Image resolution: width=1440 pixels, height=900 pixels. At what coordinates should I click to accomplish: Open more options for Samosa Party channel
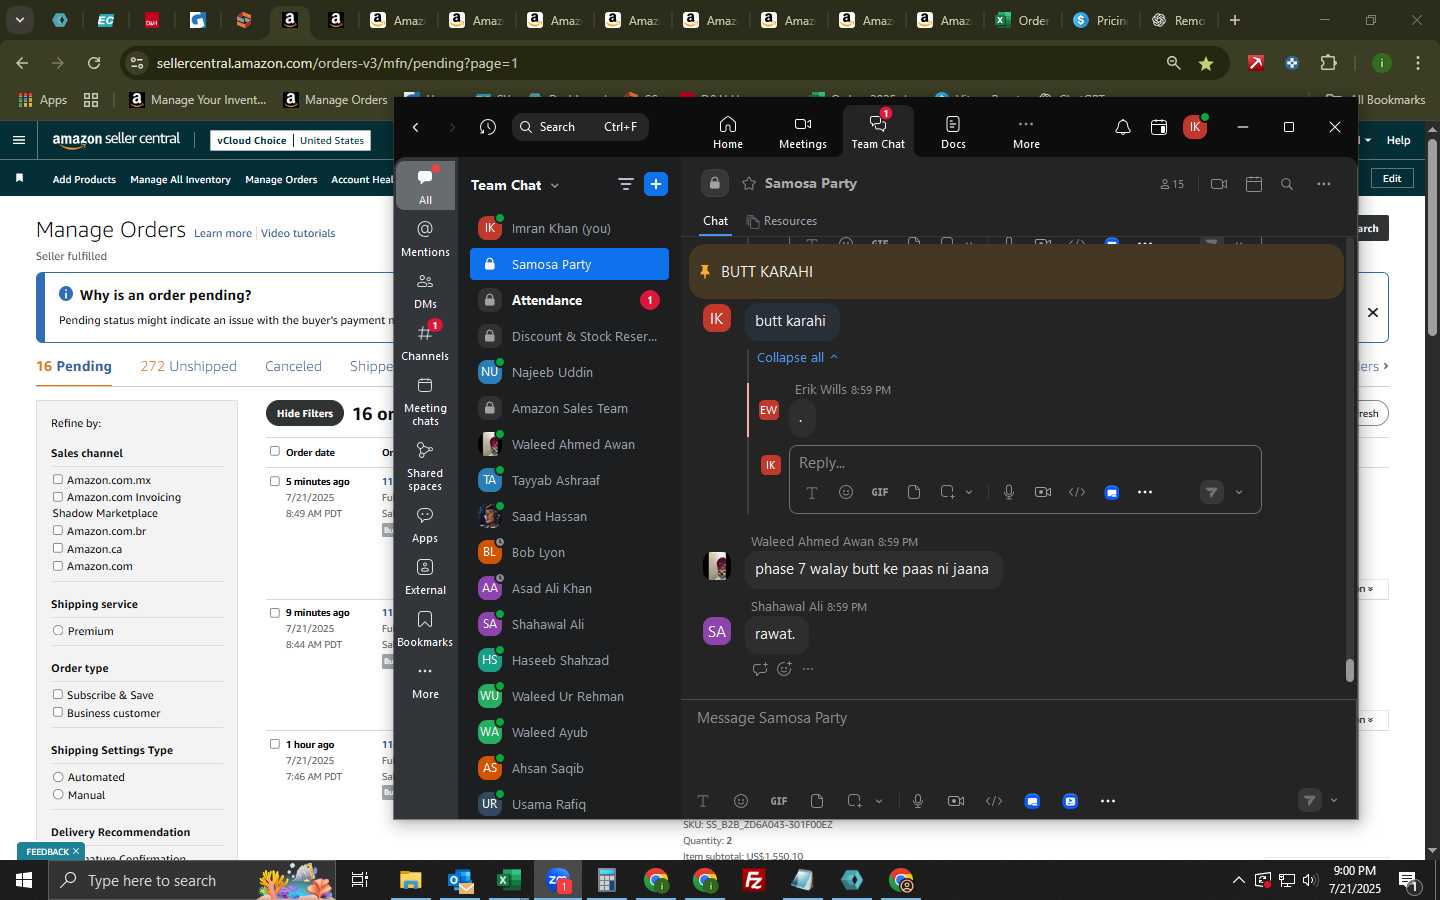pos(1324,184)
